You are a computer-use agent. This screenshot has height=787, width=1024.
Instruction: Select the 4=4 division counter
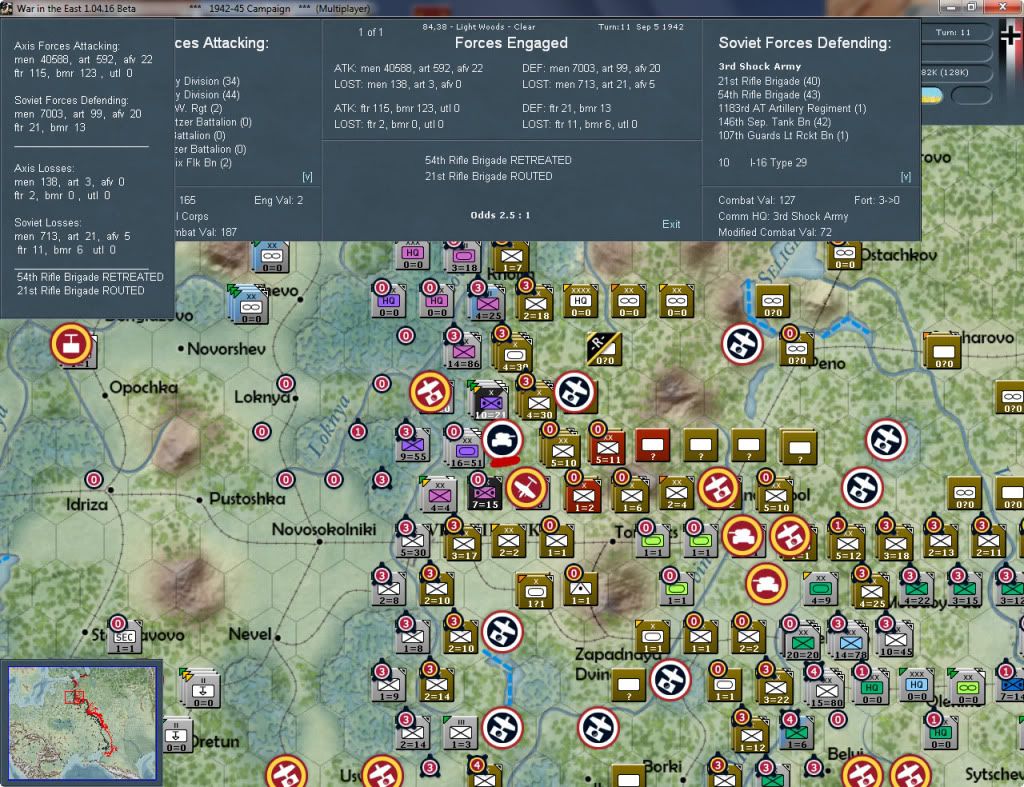coord(438,496)
